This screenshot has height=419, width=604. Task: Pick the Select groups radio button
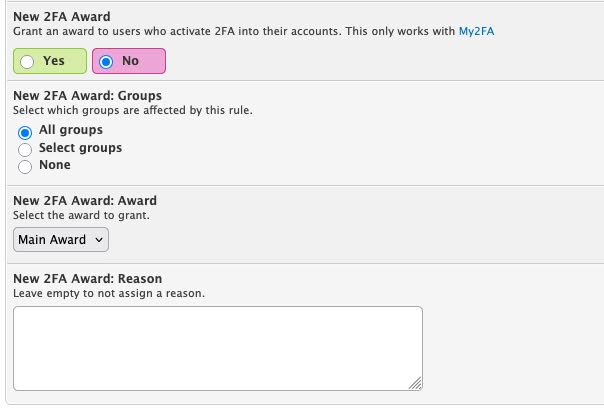tap(25, 150)
